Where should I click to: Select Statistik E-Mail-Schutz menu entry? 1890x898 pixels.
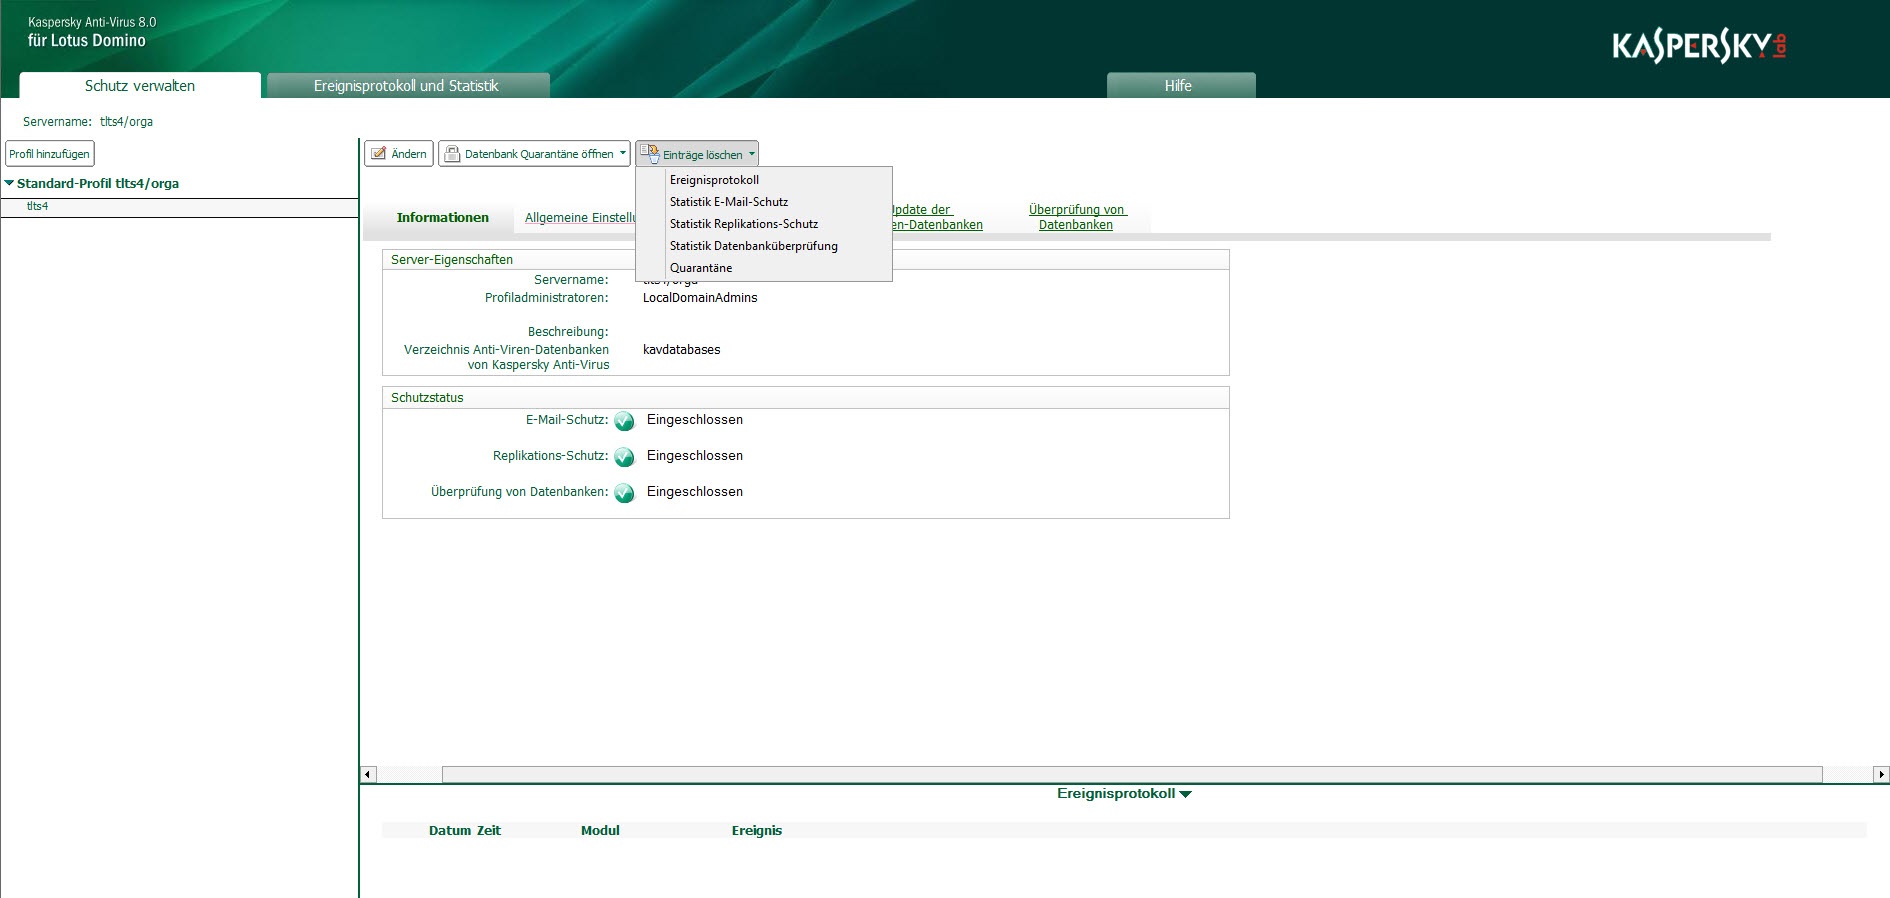(728, 202)
